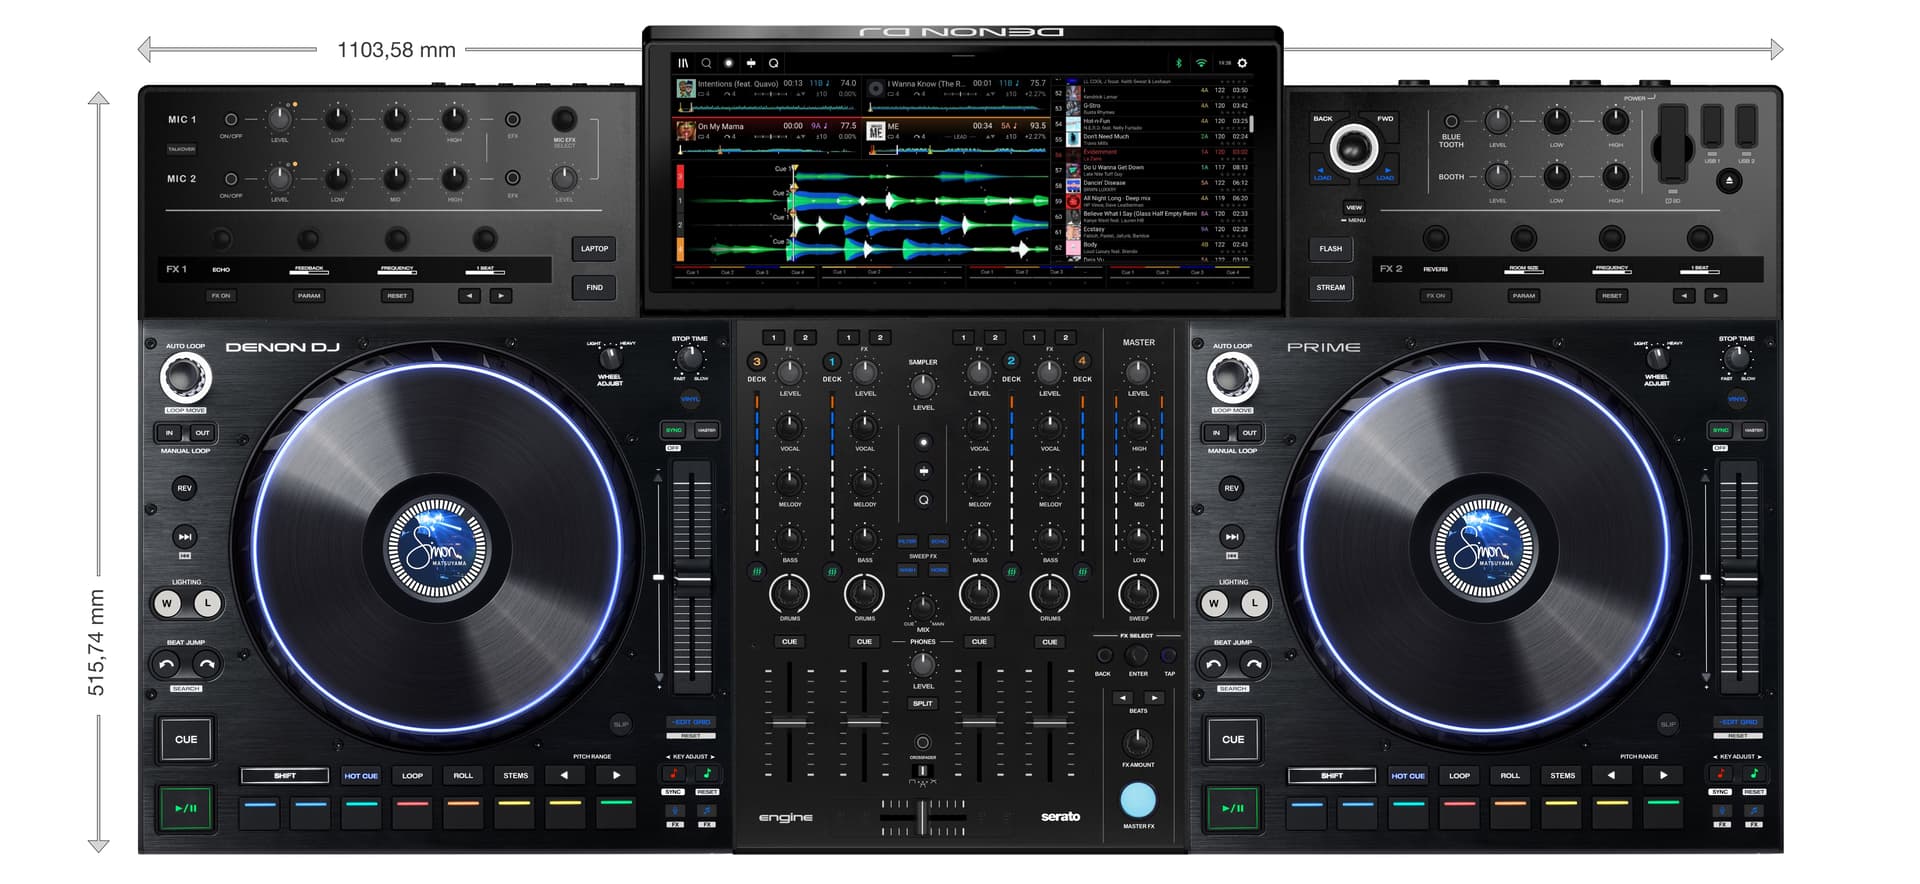Image resolution: width=1920 pixels, height=884 pixels.
Task: Click the Deck 3 channel volume fader
Action: [790, 722]
